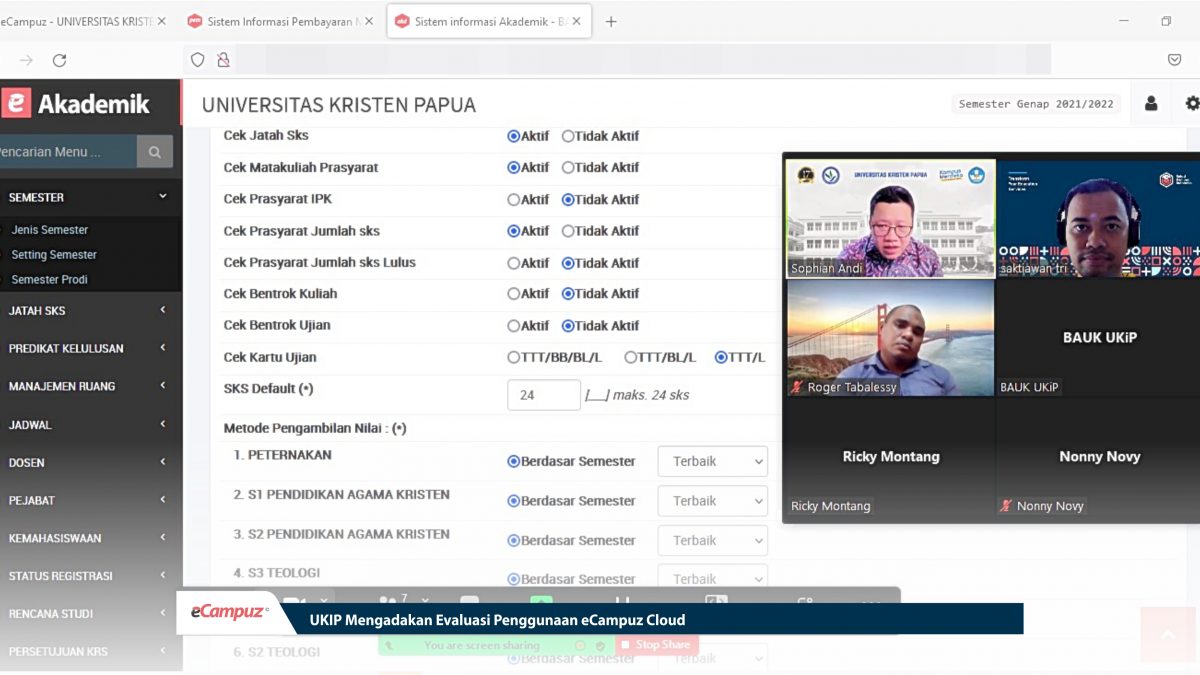The height and width of the screenshot is (675, 1200).
Task: Expand the PEJABAT sidebar section
Action: tap(91, 500)
